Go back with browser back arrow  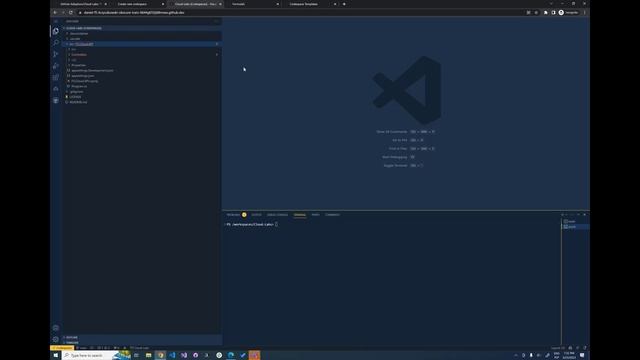point(55,13)
